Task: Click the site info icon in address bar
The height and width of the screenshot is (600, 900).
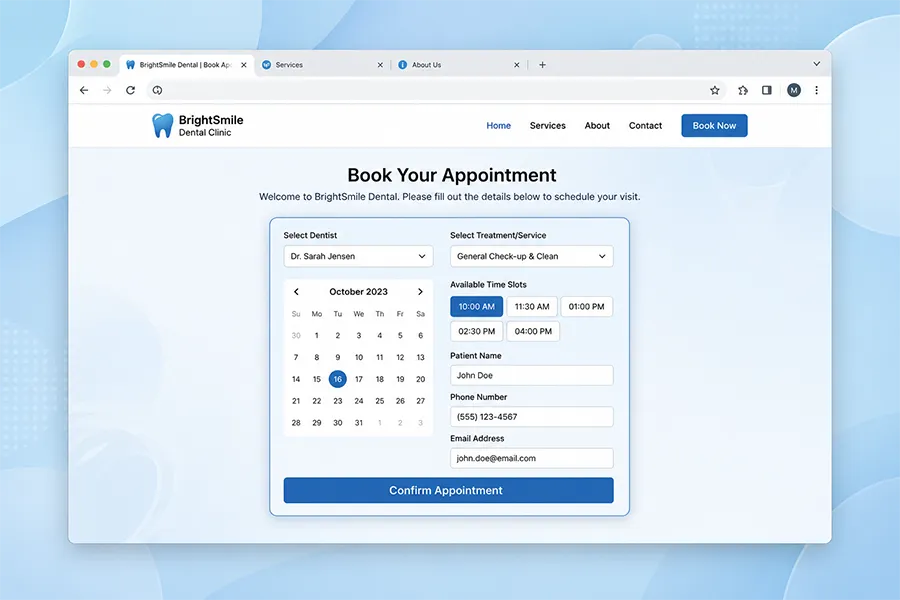Action: pos(157,90)
